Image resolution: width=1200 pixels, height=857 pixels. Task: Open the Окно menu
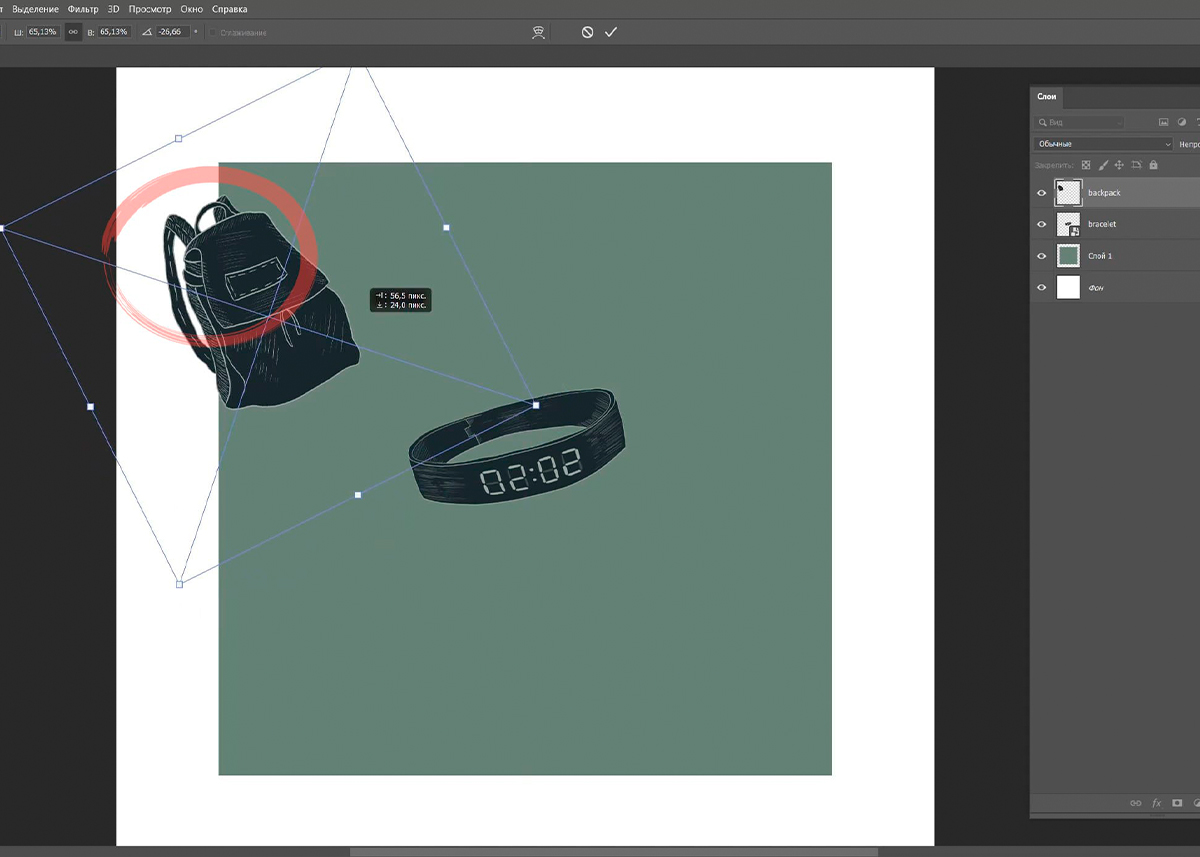coord(192,9)
